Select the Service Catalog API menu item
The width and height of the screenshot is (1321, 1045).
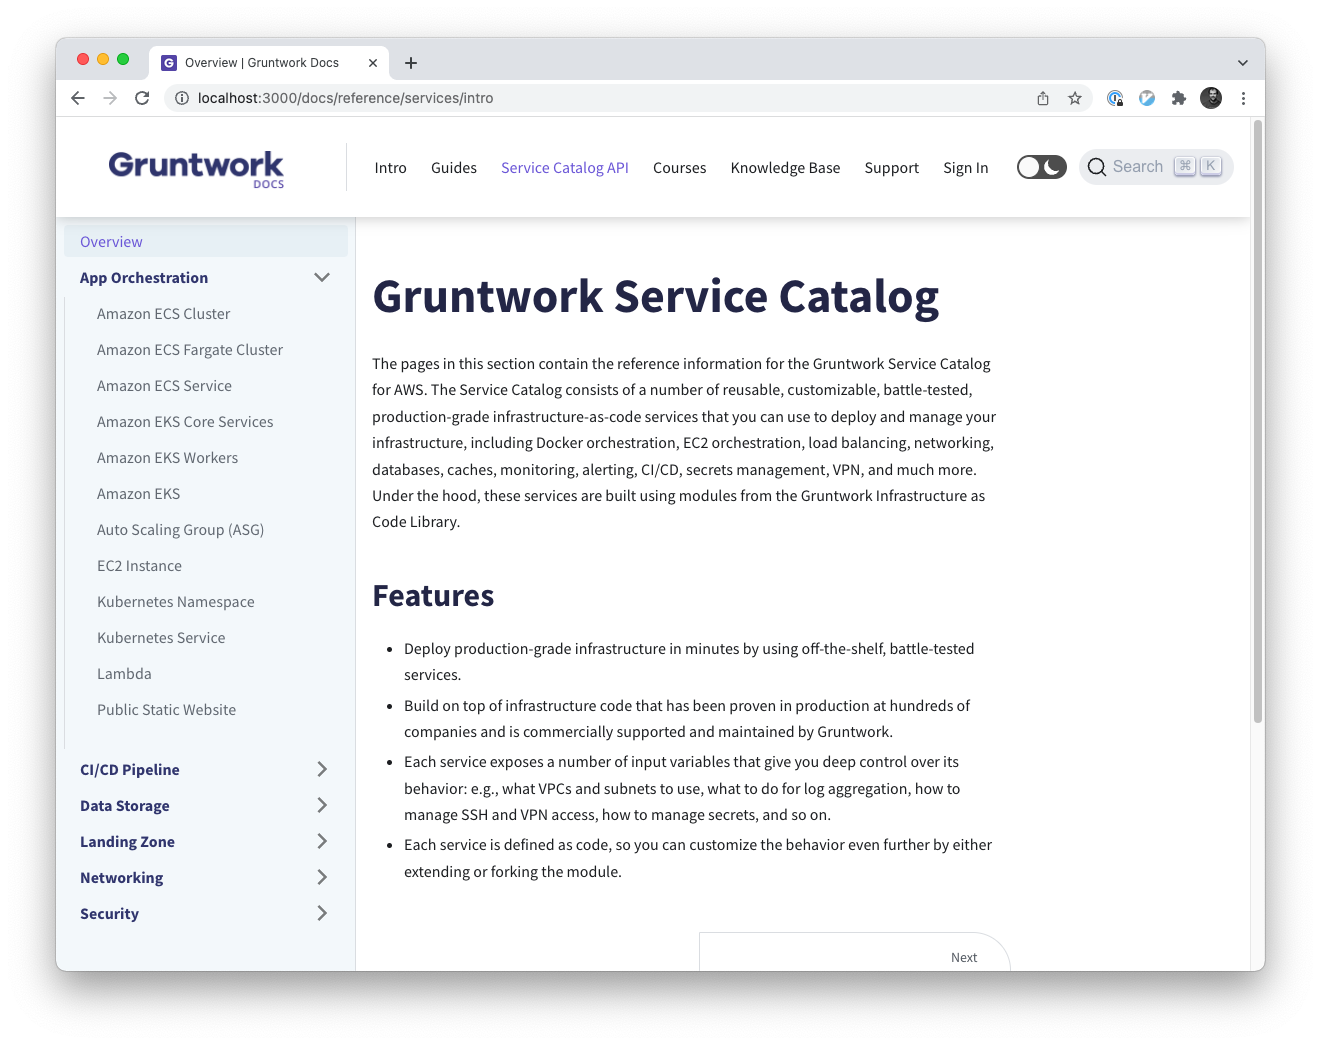pos(565,167)
